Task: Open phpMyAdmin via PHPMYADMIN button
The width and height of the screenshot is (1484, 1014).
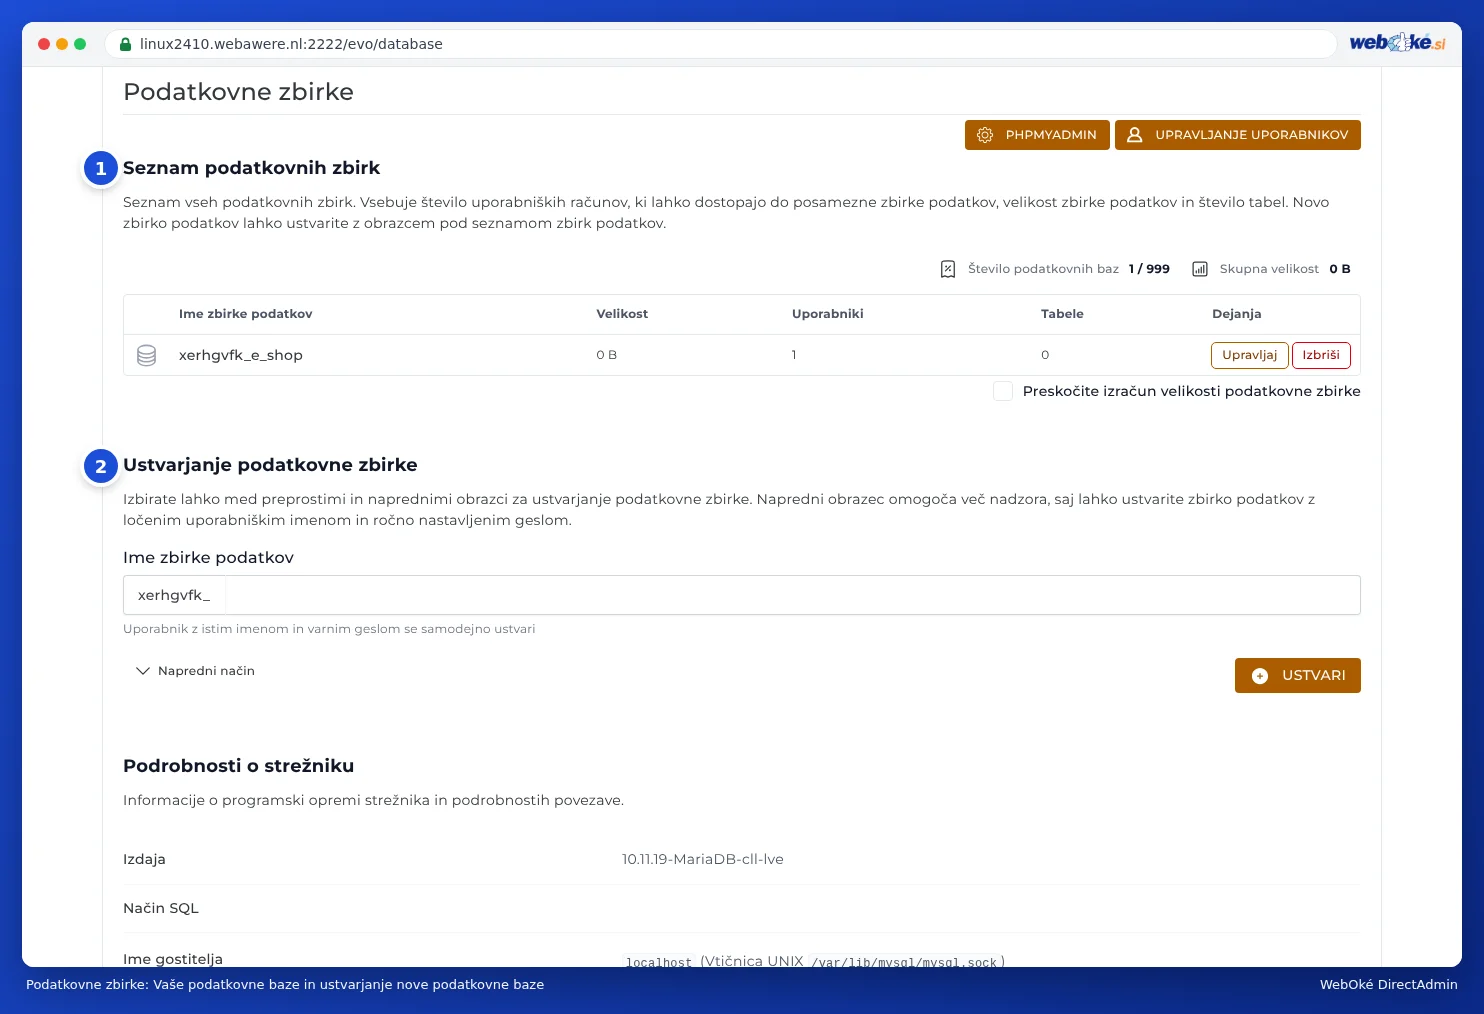Action: pyautogui.click(x=1037, y=135)
